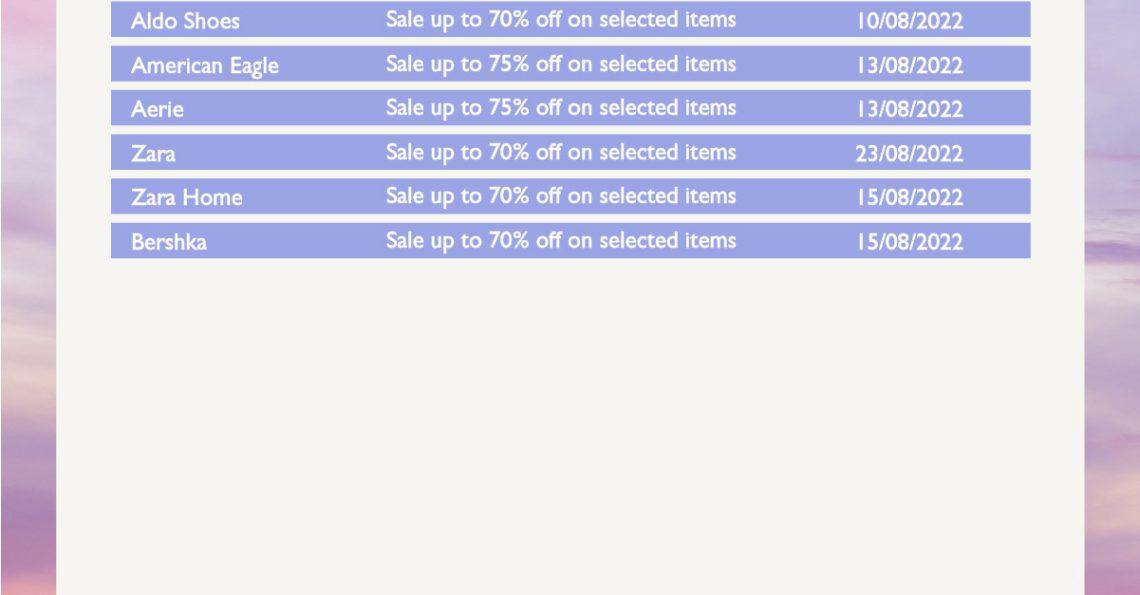Click the date in the Aerie row

click(x=909, y=109)
